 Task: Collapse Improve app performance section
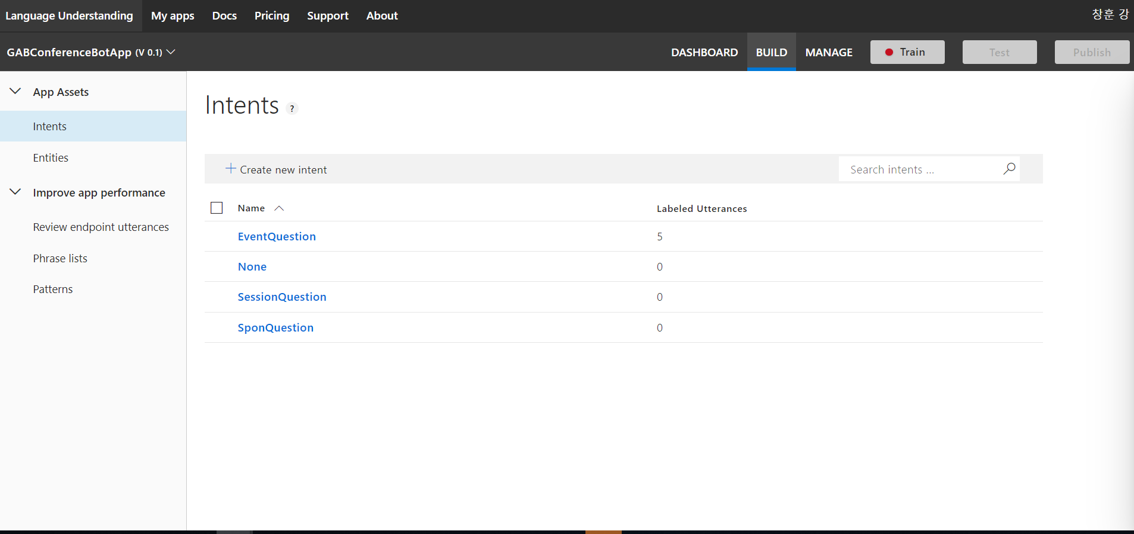click(x=14, y=192)
